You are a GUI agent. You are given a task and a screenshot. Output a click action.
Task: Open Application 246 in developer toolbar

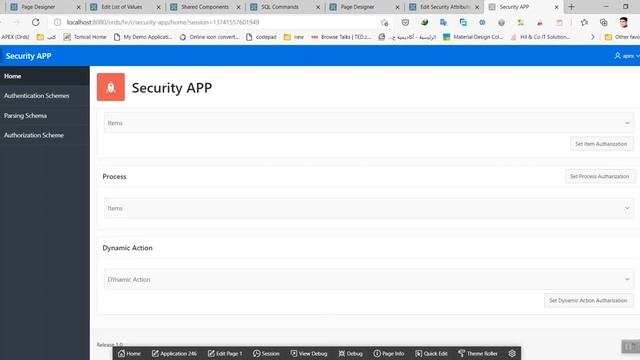tap(174, 353)
